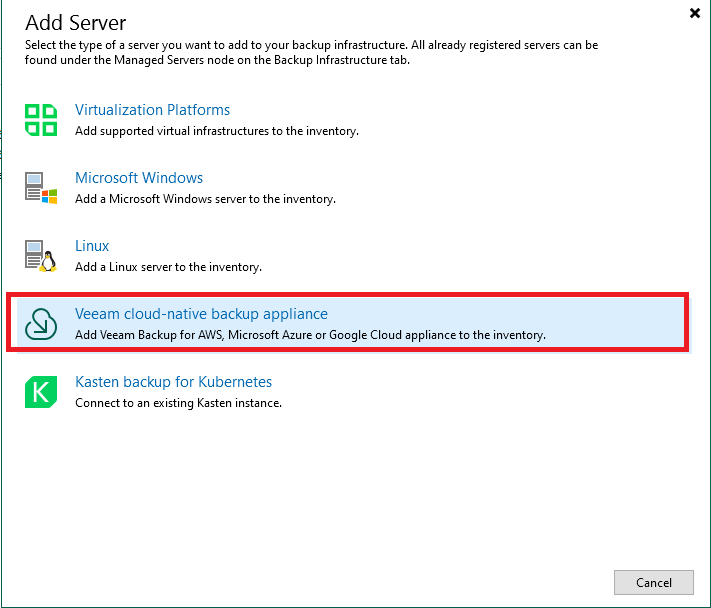Select the Linux server type link

[92, 246]
